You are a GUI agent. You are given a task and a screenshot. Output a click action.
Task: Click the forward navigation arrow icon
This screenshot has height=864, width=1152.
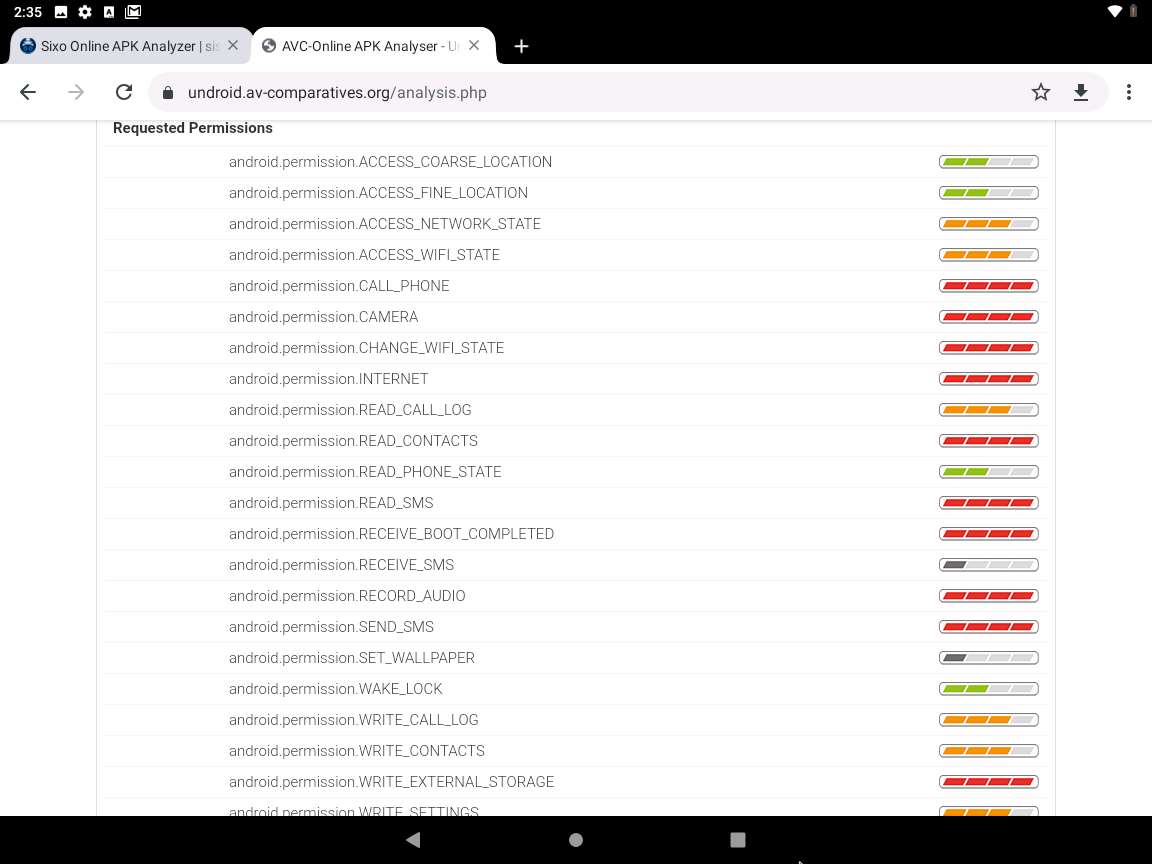coord(76,91)
